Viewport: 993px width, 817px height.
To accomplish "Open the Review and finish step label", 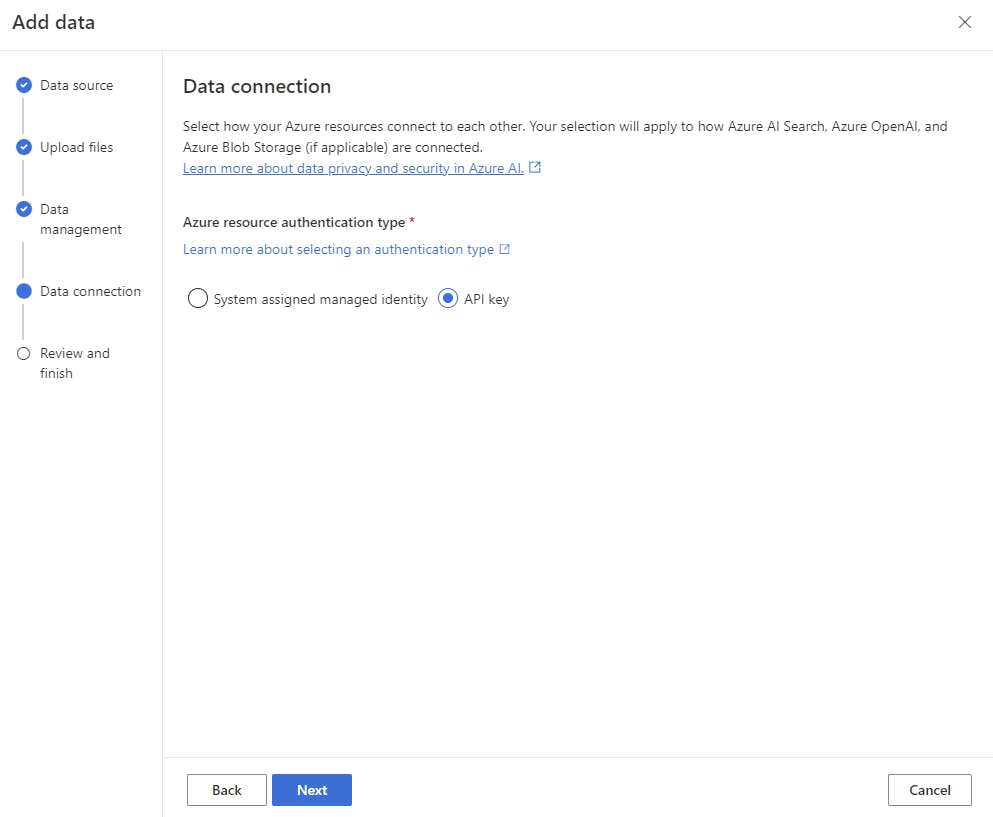I will pos(74,363).
